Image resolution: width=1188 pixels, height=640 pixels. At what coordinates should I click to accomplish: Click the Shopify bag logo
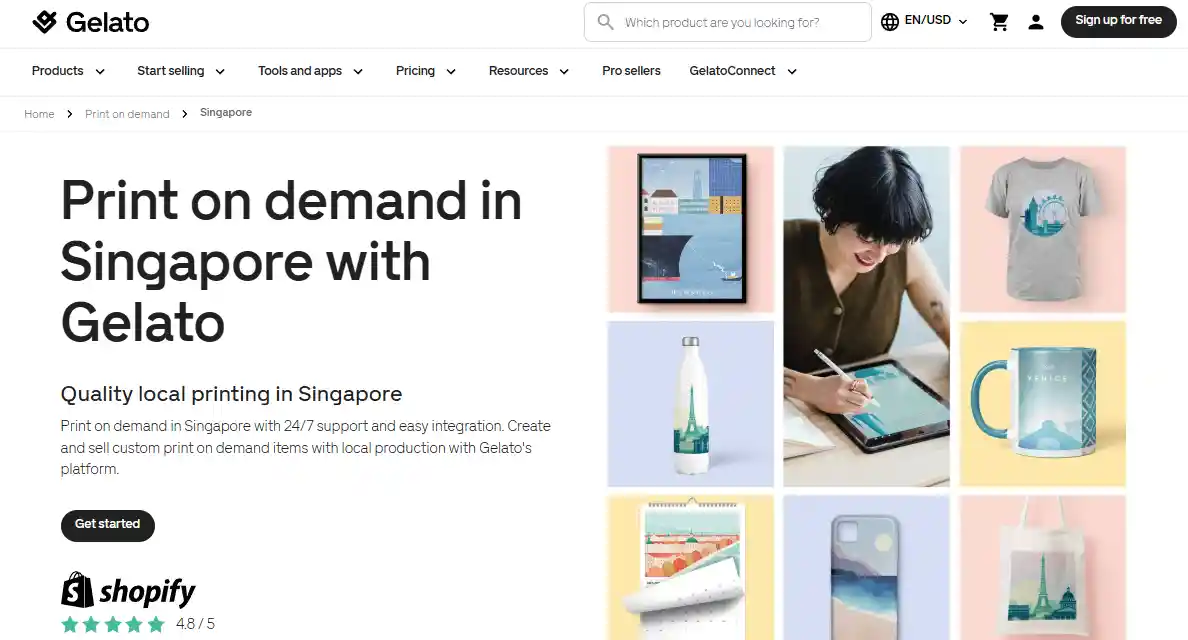pos(77,590)
